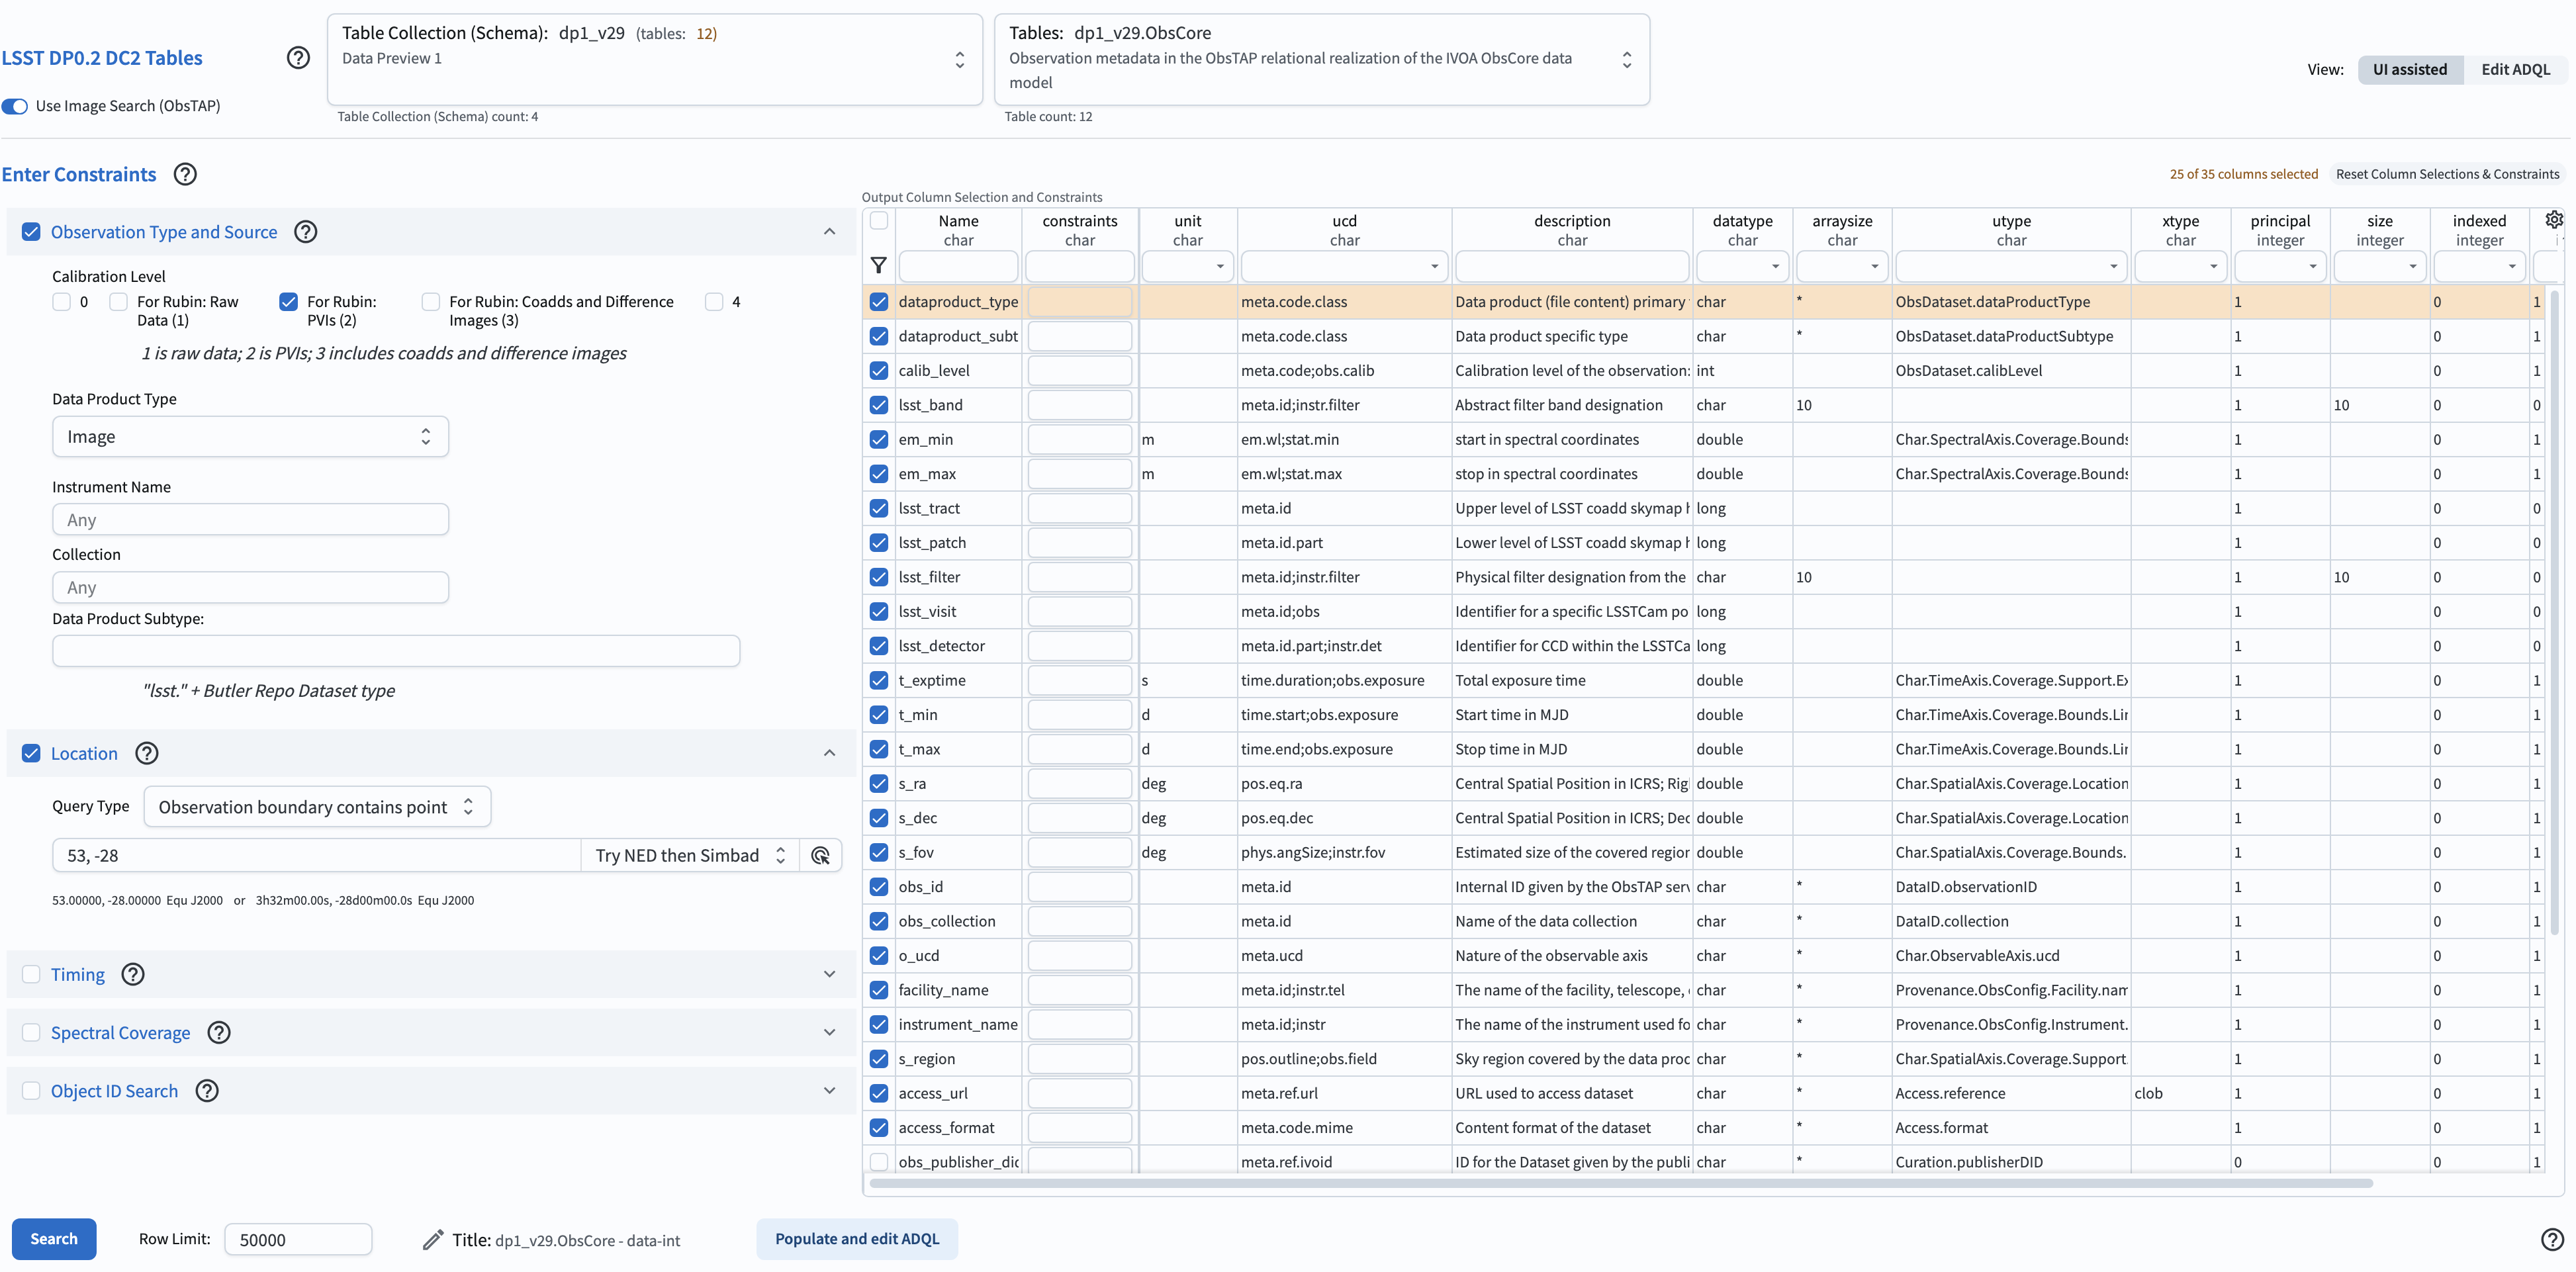
Task: Expand the Spectral Coverage section
Action: [829, 1032]
